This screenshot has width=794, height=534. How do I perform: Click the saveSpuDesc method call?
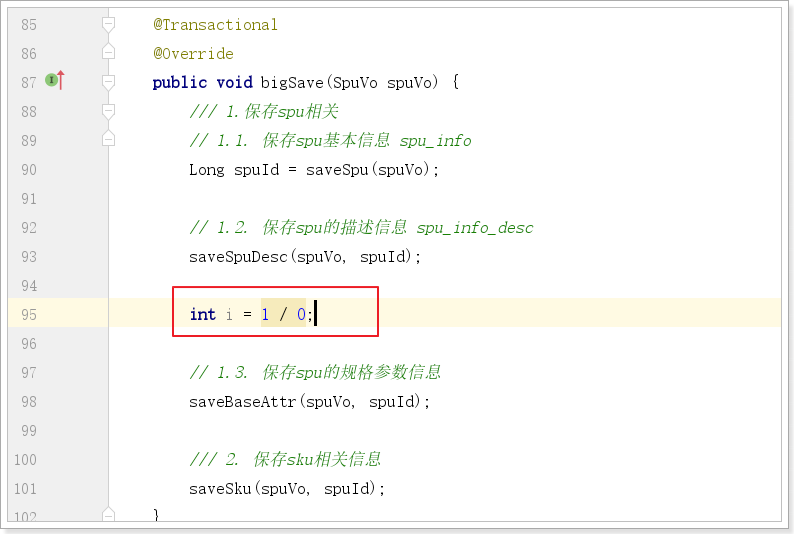238,256
